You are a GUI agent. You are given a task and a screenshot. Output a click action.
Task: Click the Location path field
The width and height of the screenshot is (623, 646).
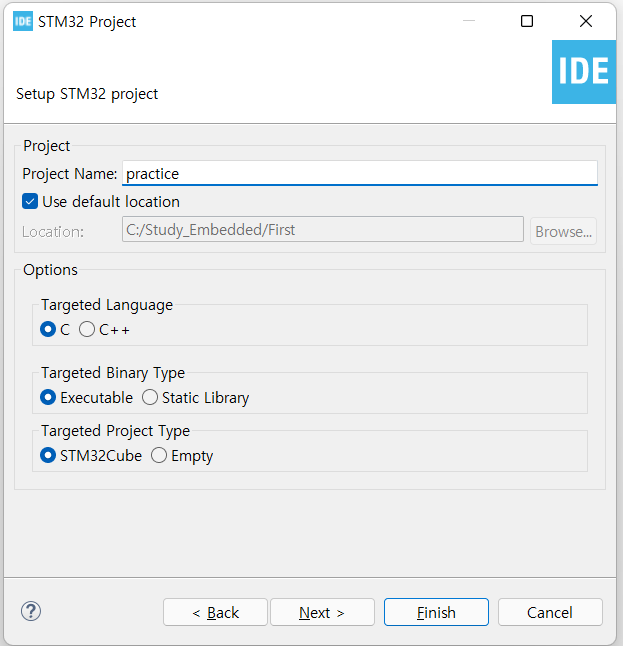(x=323, y=229)
